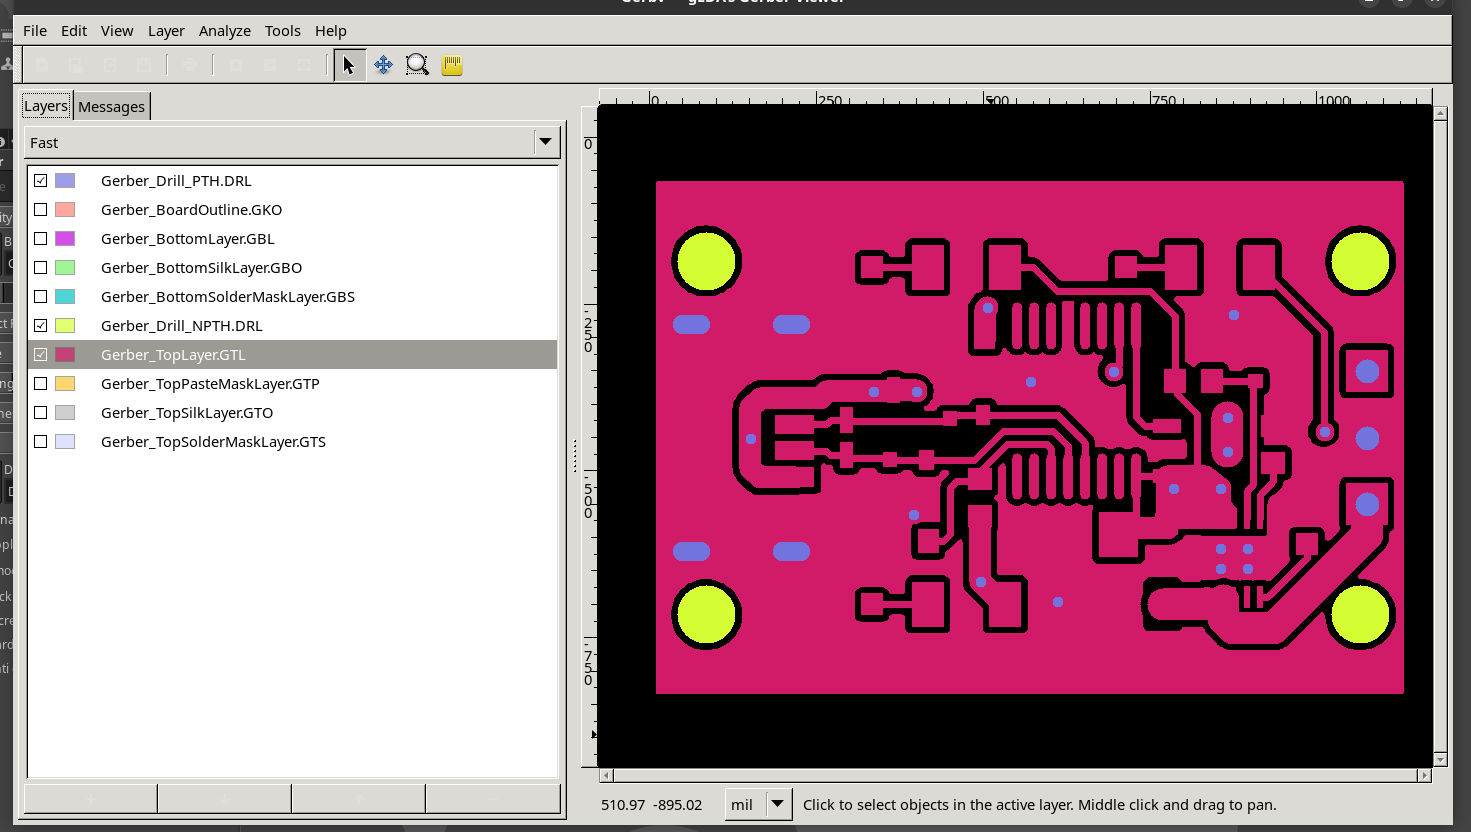Click the Gerber_TopSilkLayer.GTO grey swatch

point(65,413)
